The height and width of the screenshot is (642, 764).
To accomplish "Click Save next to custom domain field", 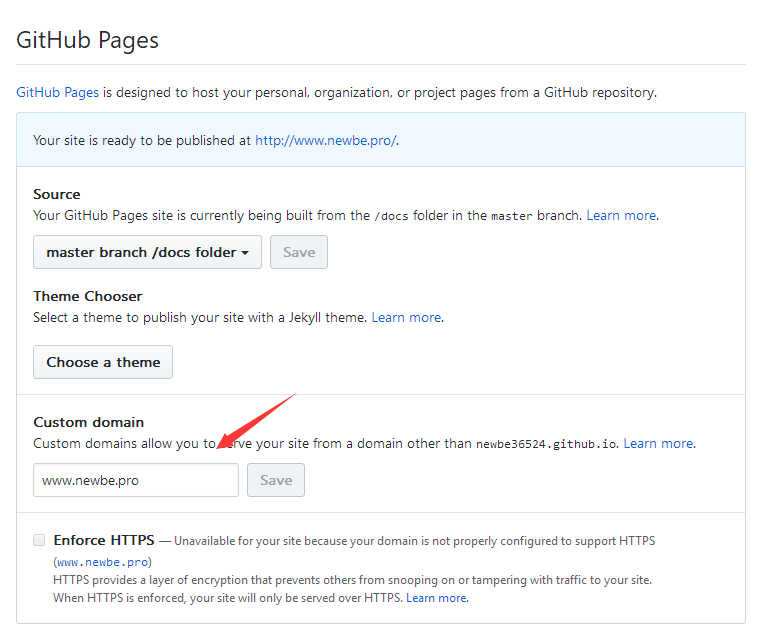I will pos(276,480).
